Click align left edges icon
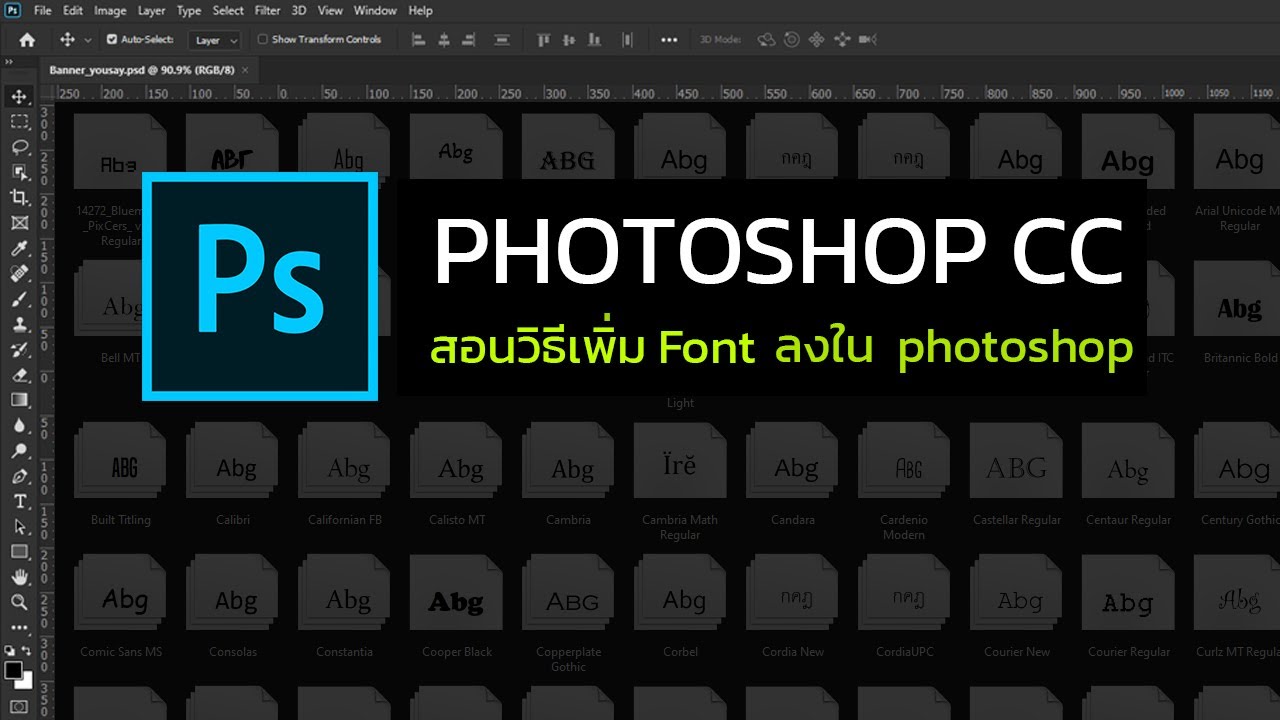1280x720 pixels. (419, 40)
